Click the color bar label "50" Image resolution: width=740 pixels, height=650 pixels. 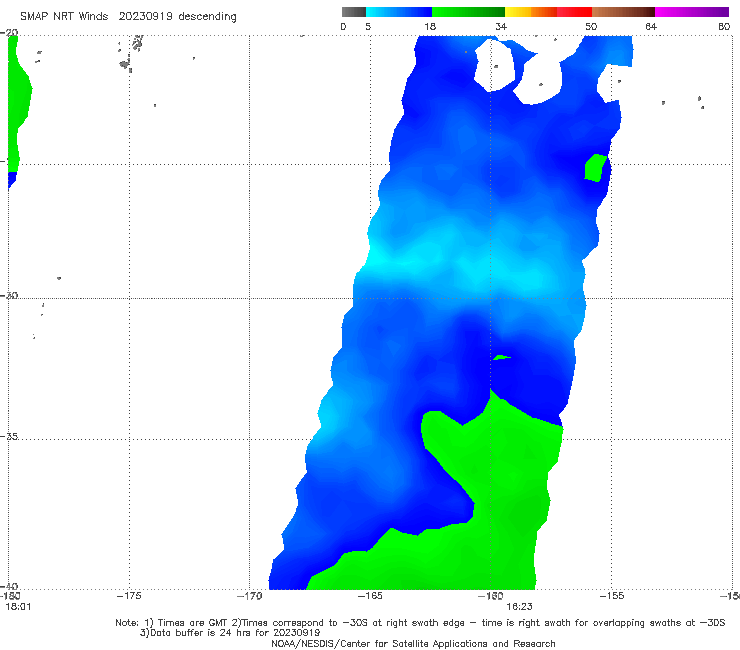tap(591, 26)
